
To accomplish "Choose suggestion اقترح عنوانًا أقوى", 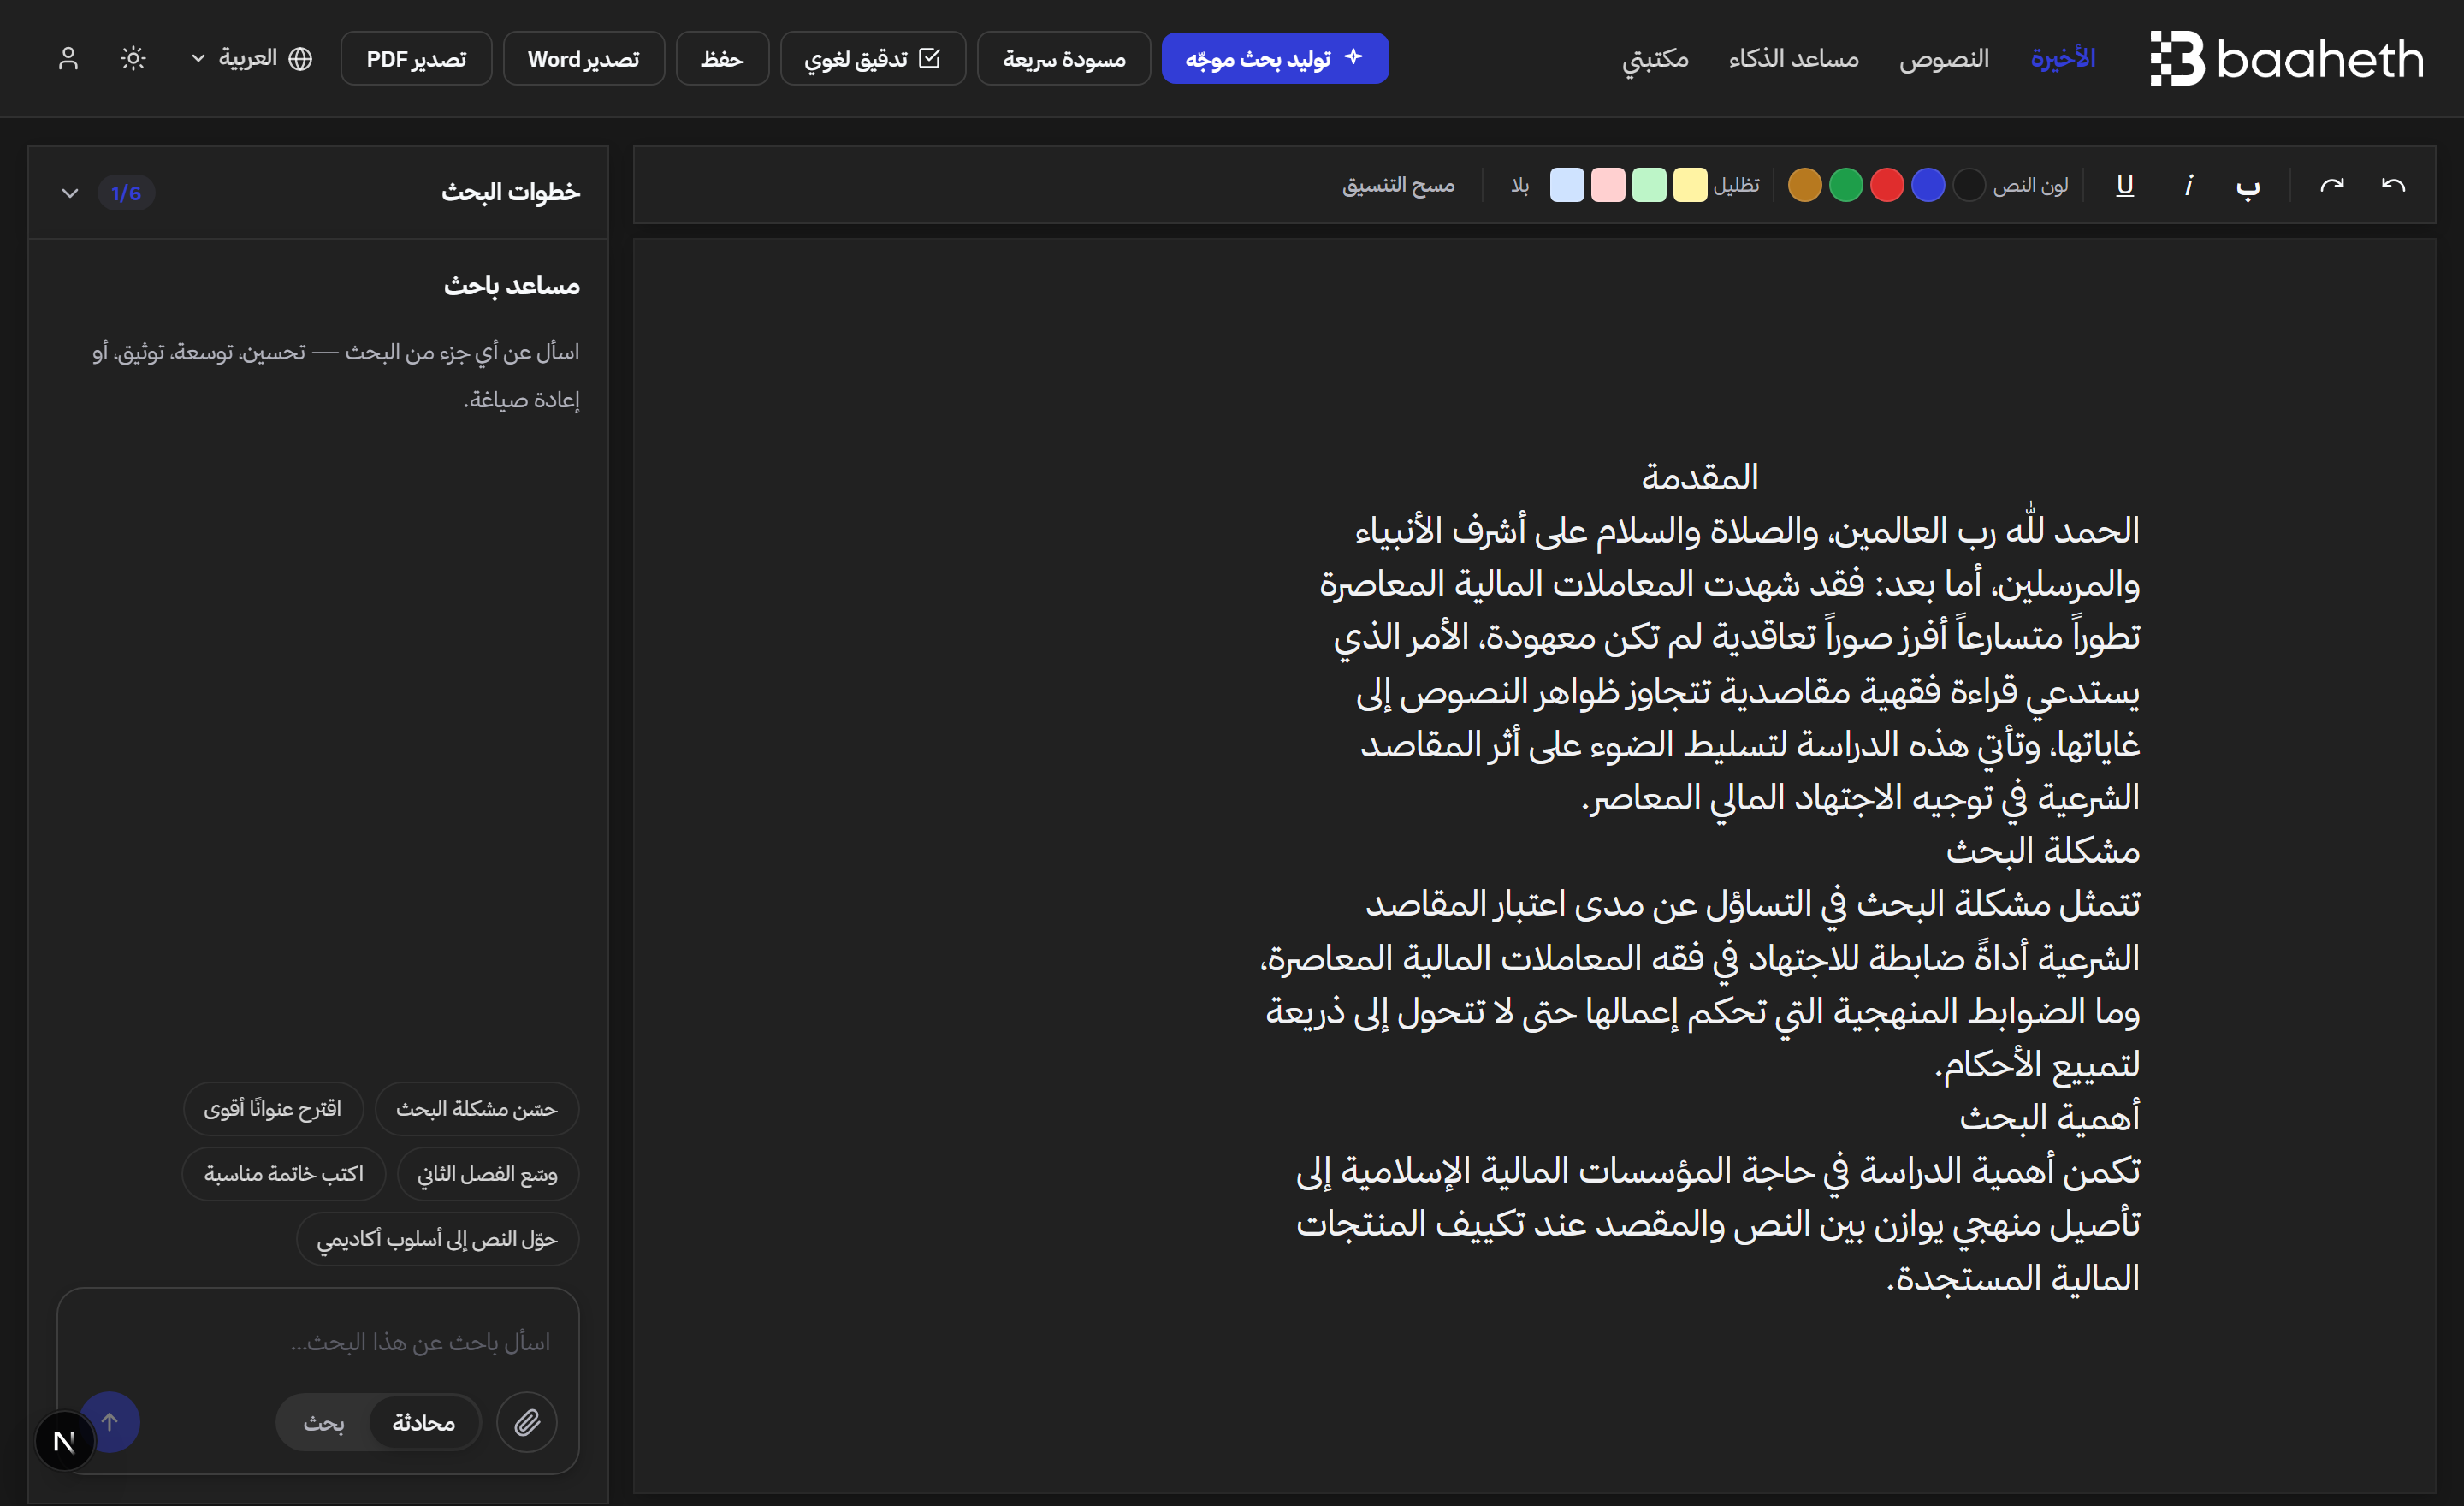I will pyautogui.click(x=273, y=1108).
